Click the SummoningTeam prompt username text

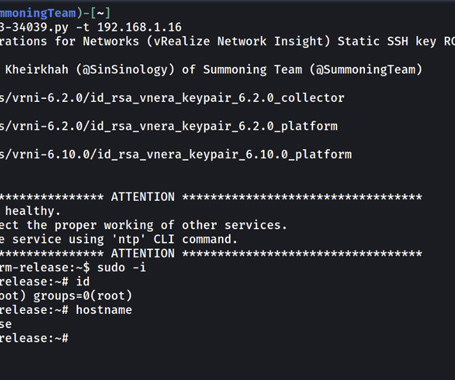coord(38,13)
